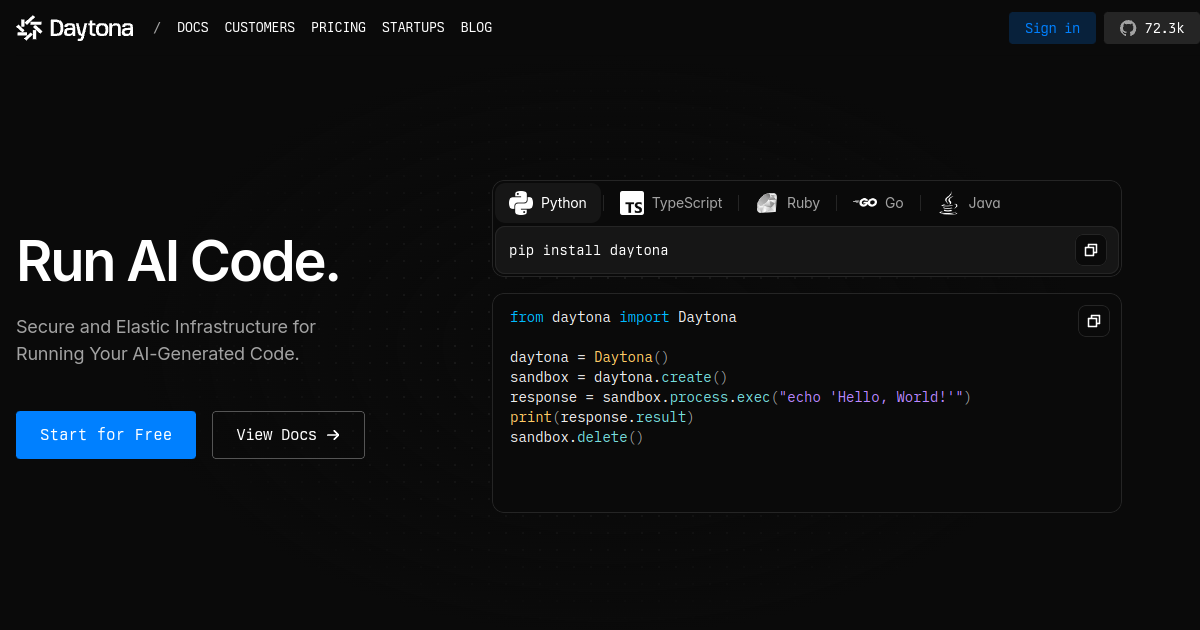Viewport: 1200px width, 630px height.
Task: Click the Ruby gem logo icon
Action: pos(767,203)
